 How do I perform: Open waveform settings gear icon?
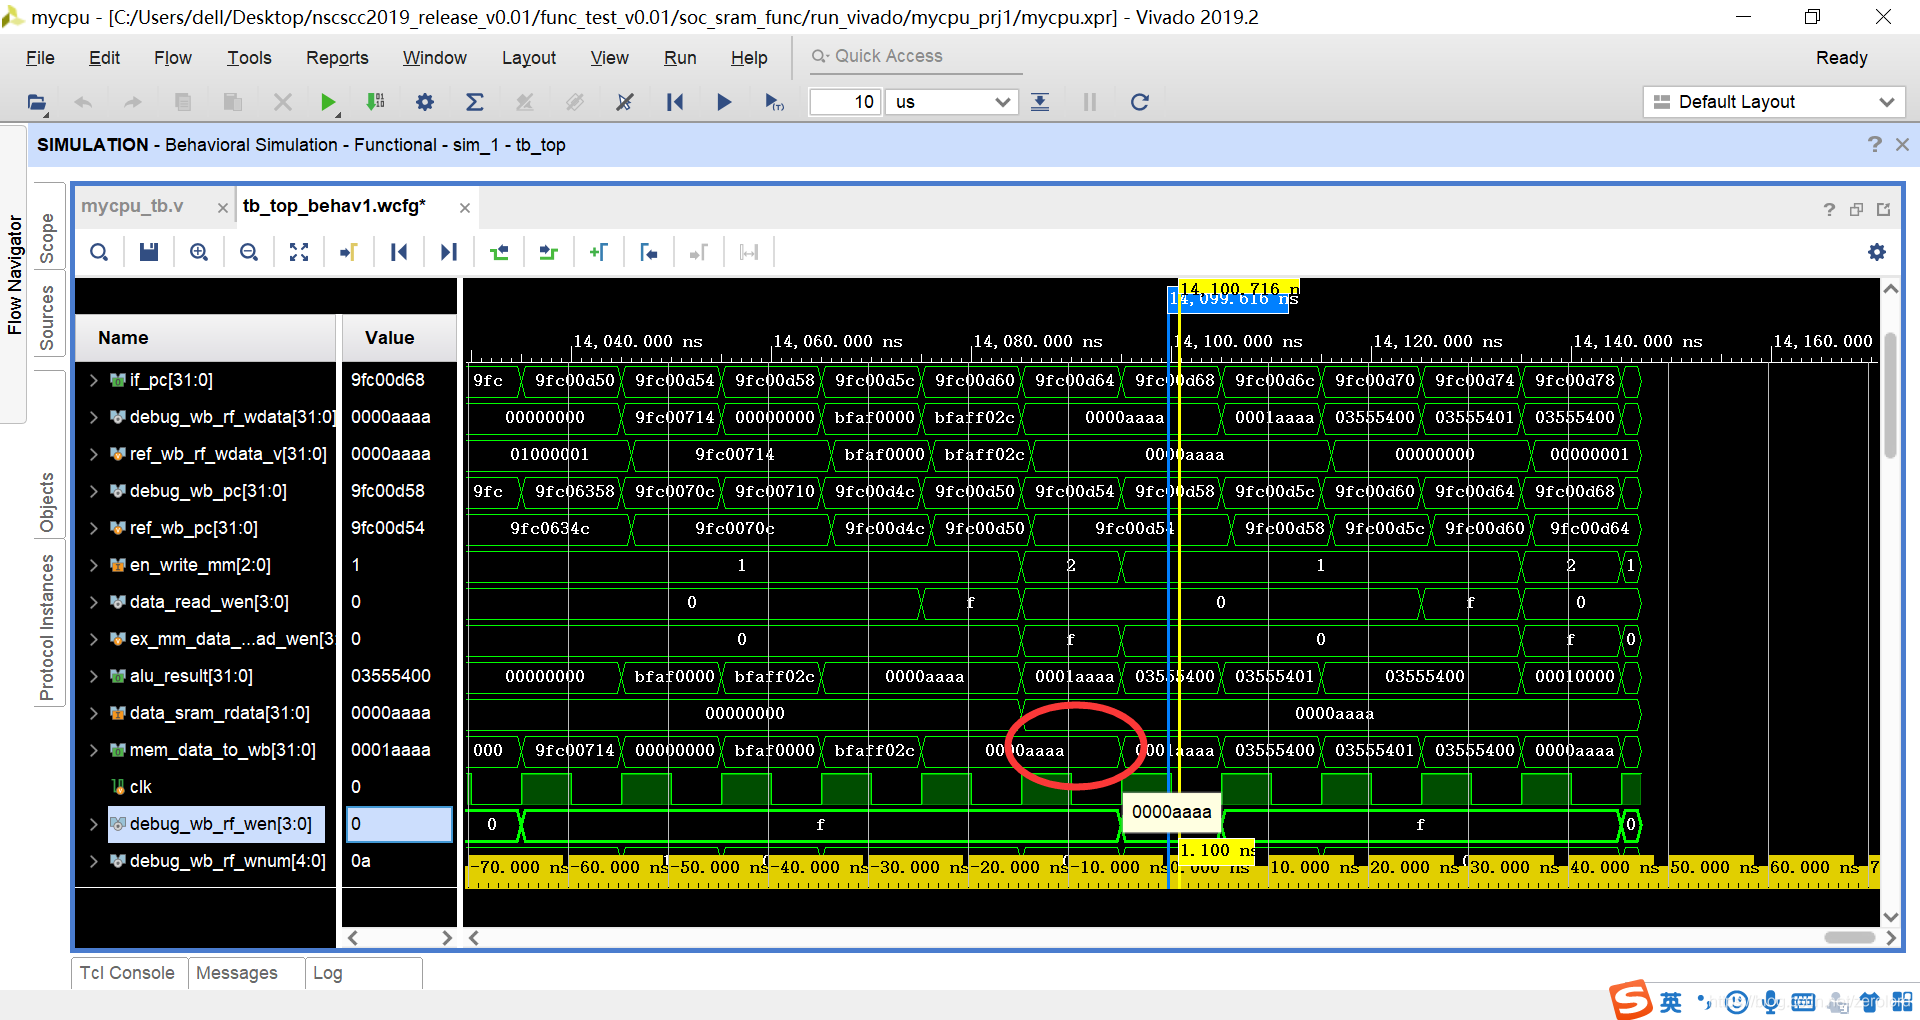1877,252
